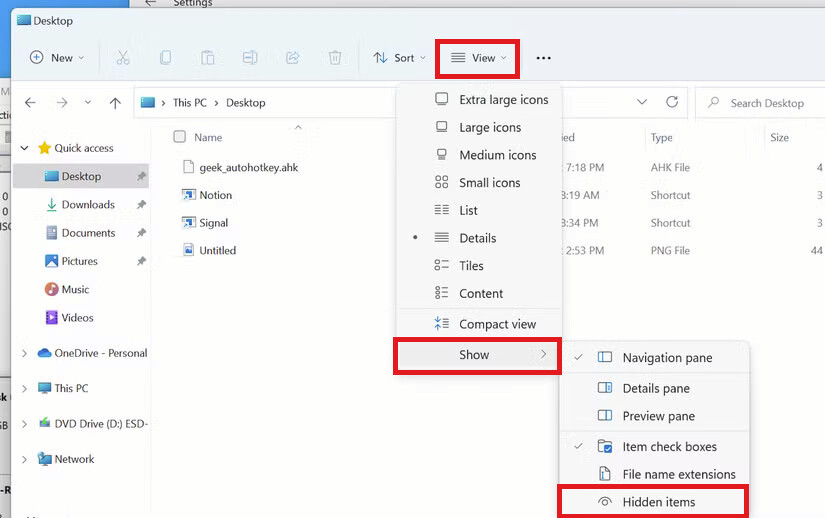Open the View dropdown menu
825x518 pixels.
click(x=478, y=58)
